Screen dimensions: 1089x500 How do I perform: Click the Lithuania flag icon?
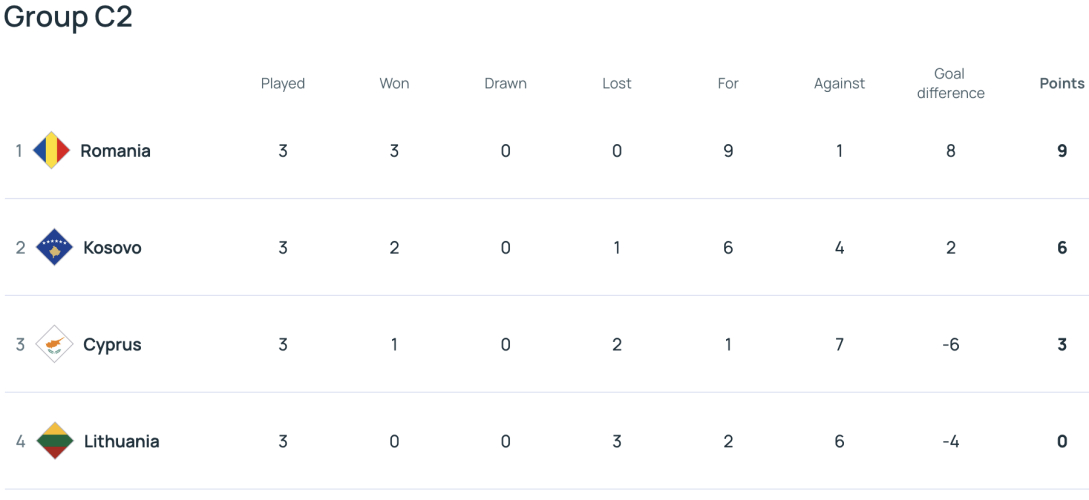(x=54, y=441)
